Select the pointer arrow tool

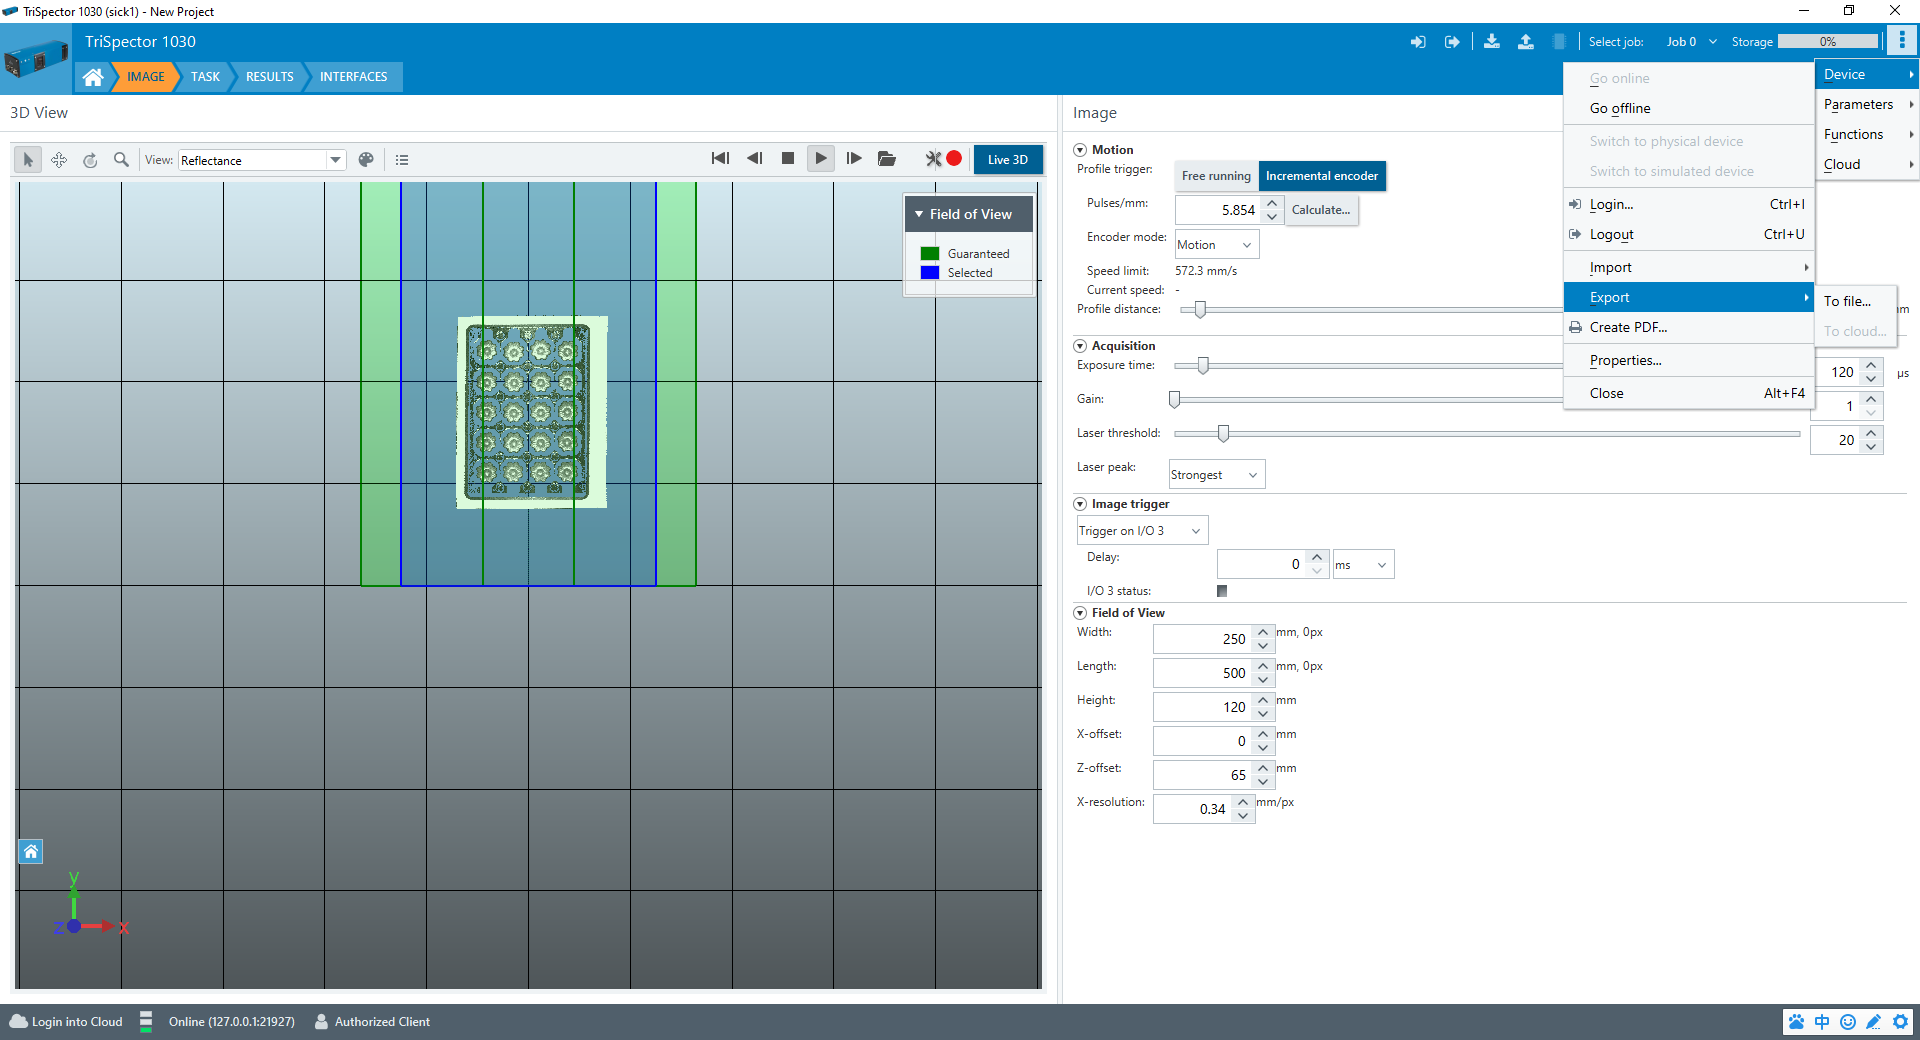tap(28, 160)
